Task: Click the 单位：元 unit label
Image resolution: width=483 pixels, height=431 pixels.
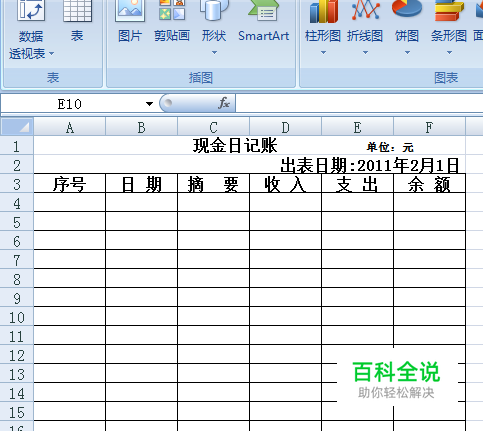Action: pos(390,147)
